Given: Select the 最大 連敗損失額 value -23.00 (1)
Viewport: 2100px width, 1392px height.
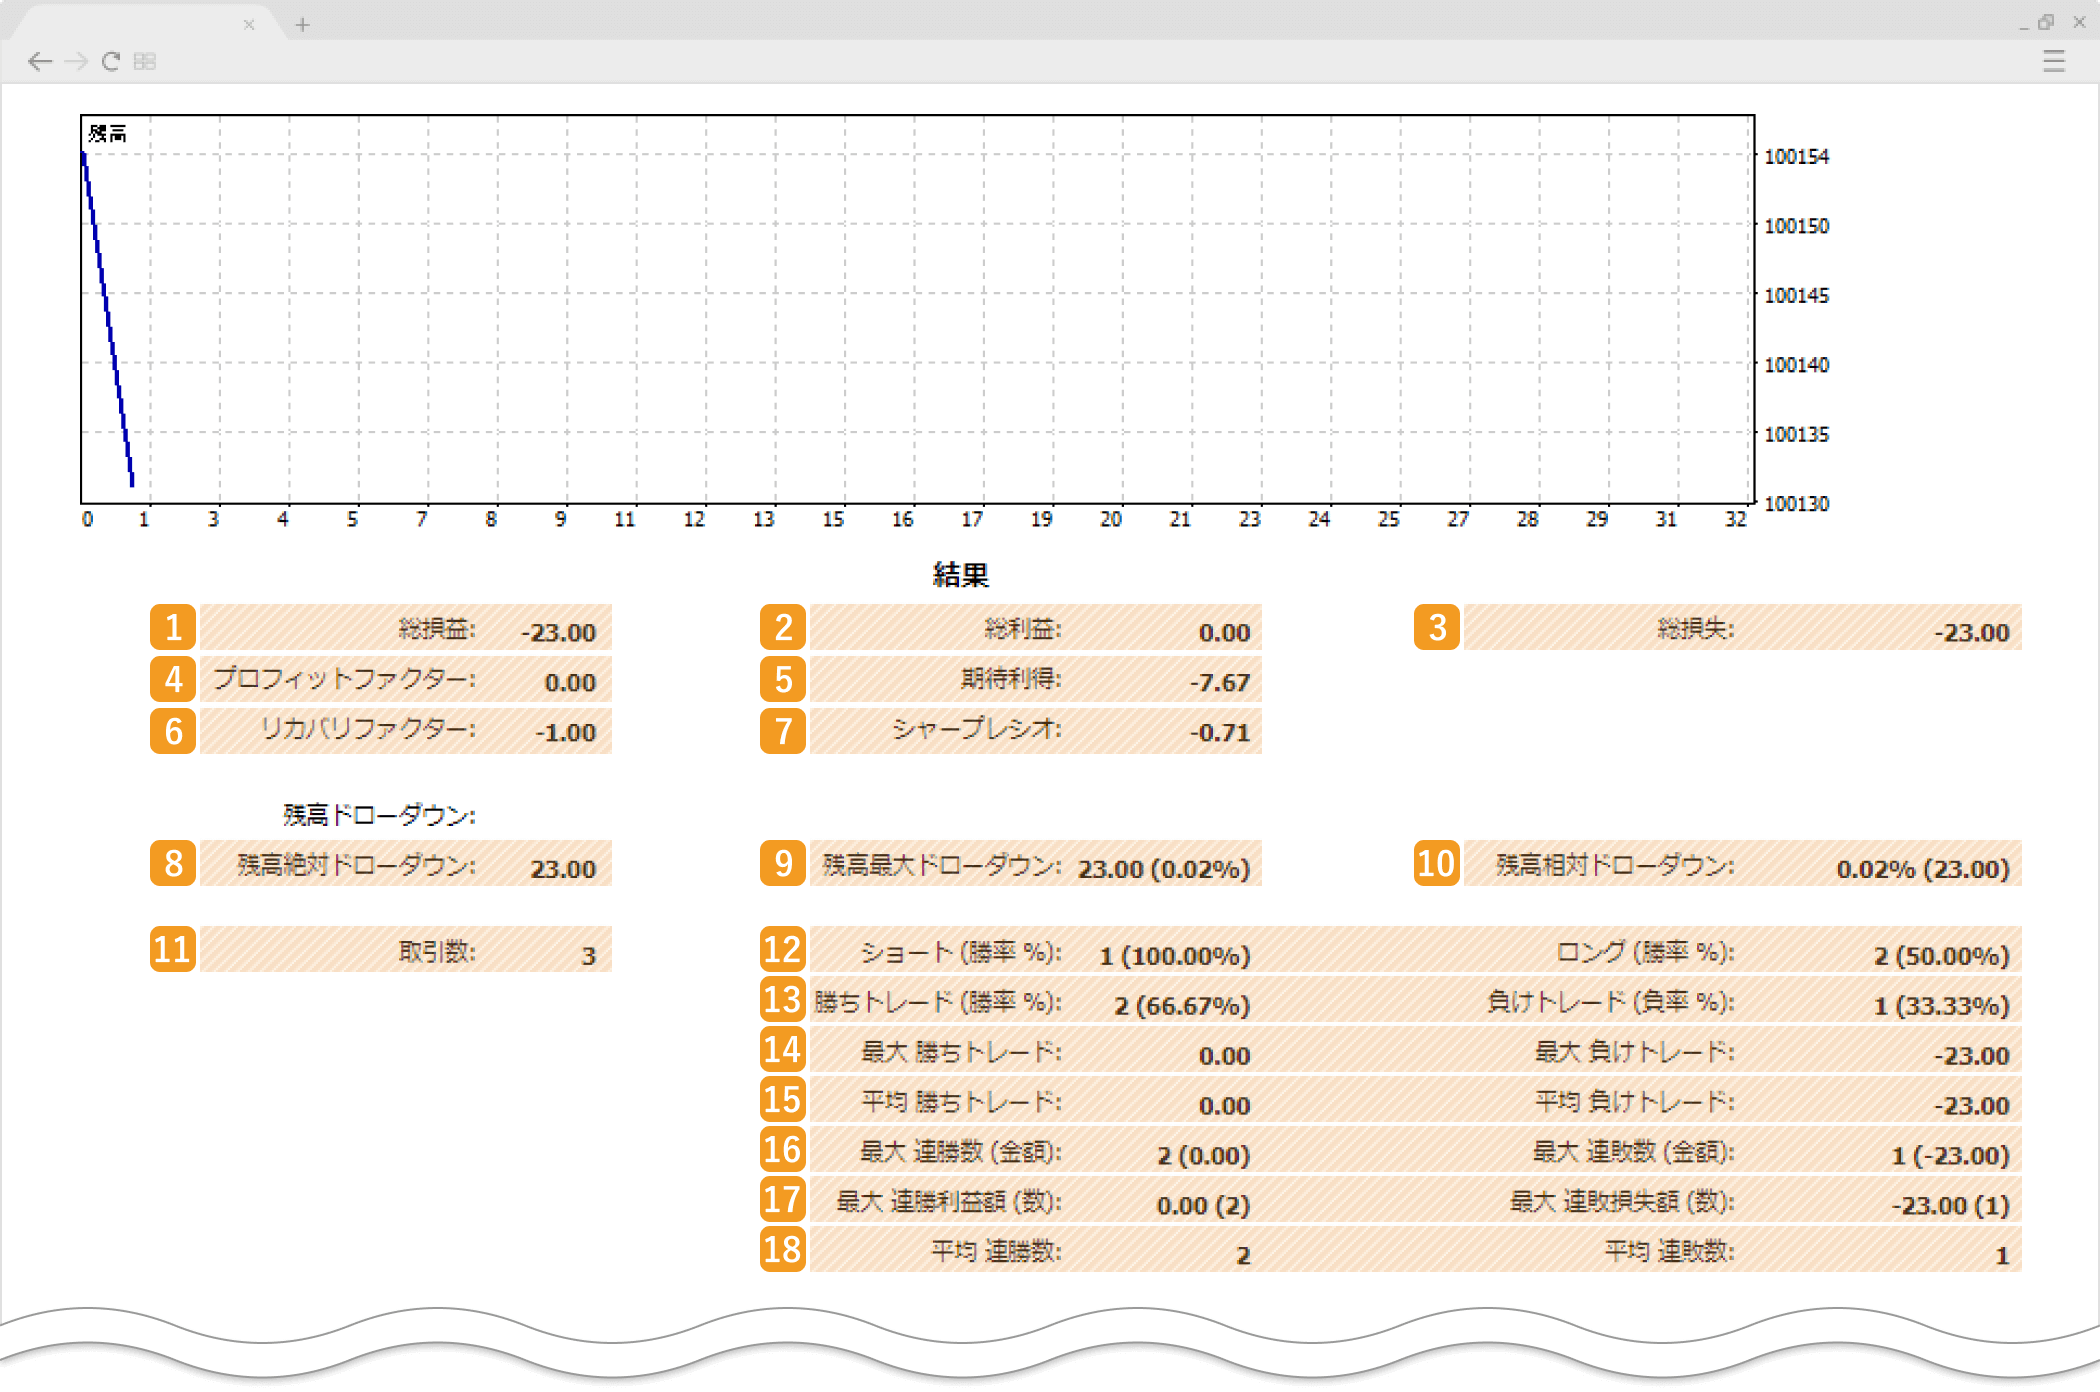Looking at the screenshot, I should [1950, 1206].
